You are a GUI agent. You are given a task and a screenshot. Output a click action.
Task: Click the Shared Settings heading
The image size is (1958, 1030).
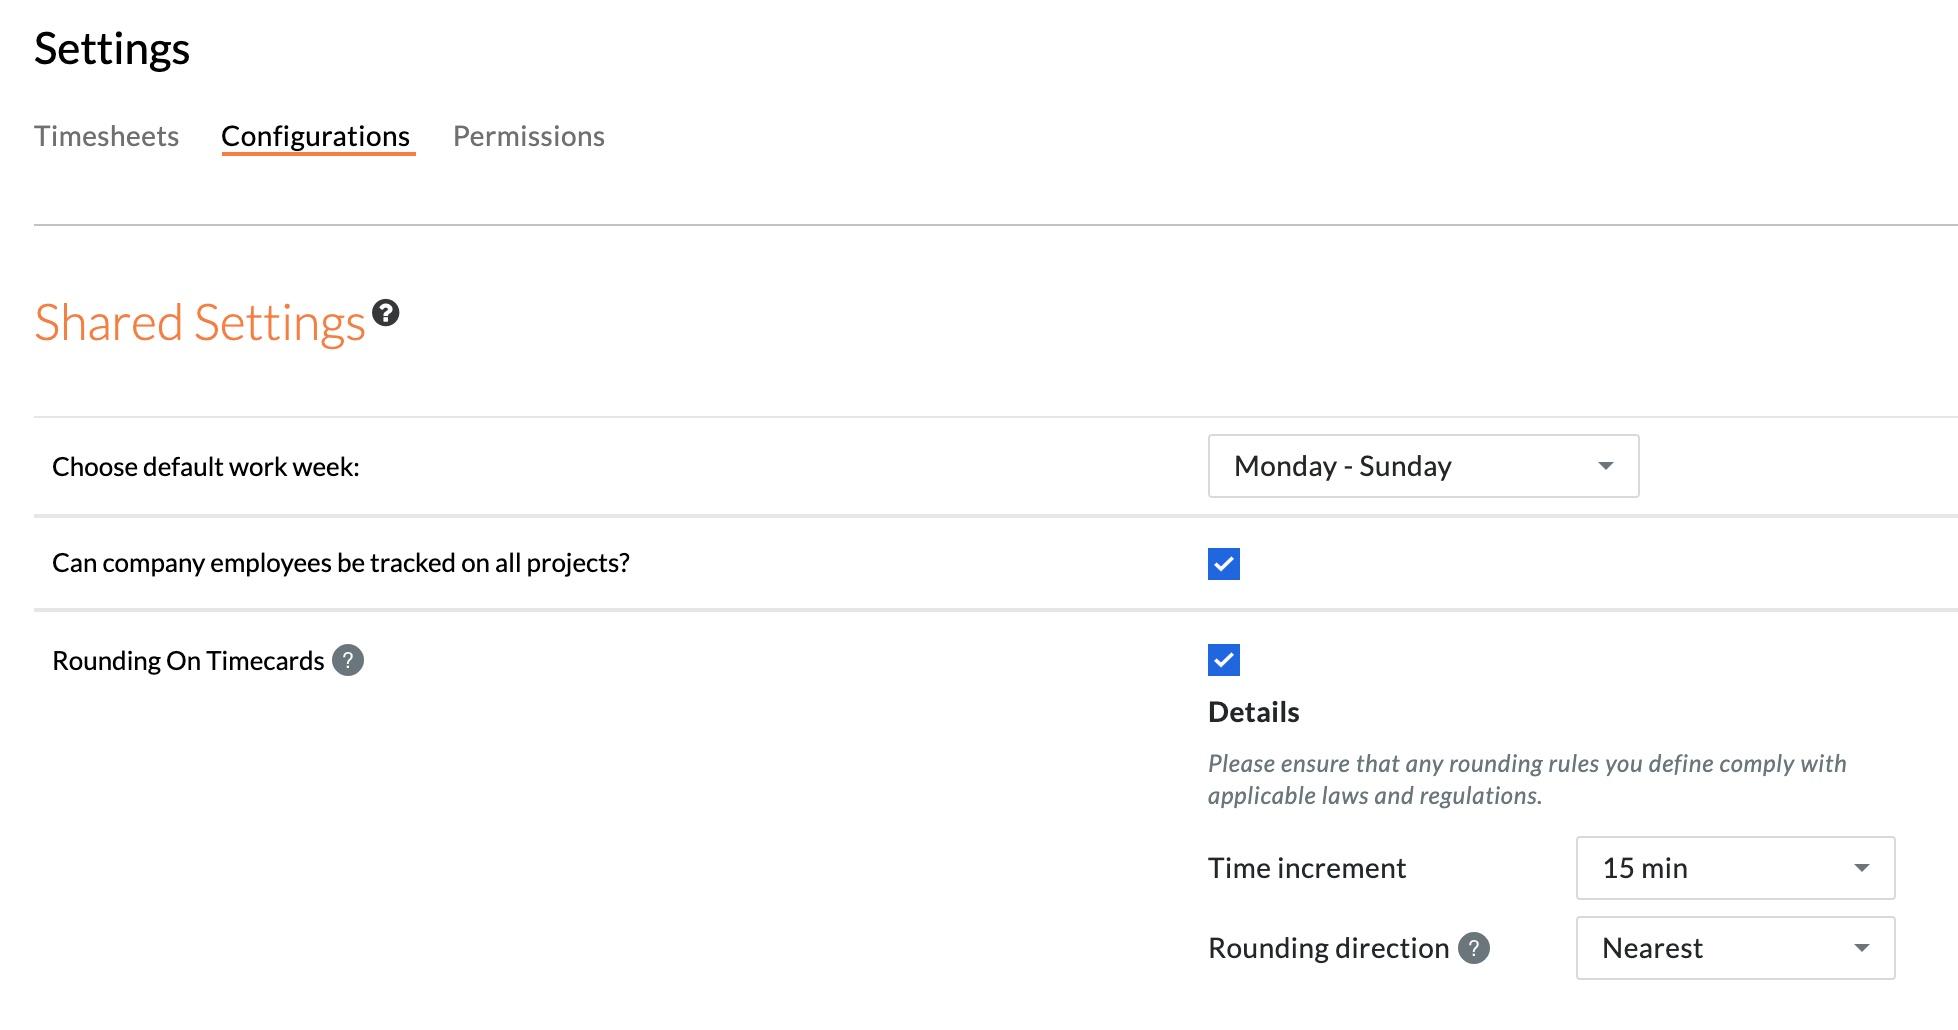(200, 323)
